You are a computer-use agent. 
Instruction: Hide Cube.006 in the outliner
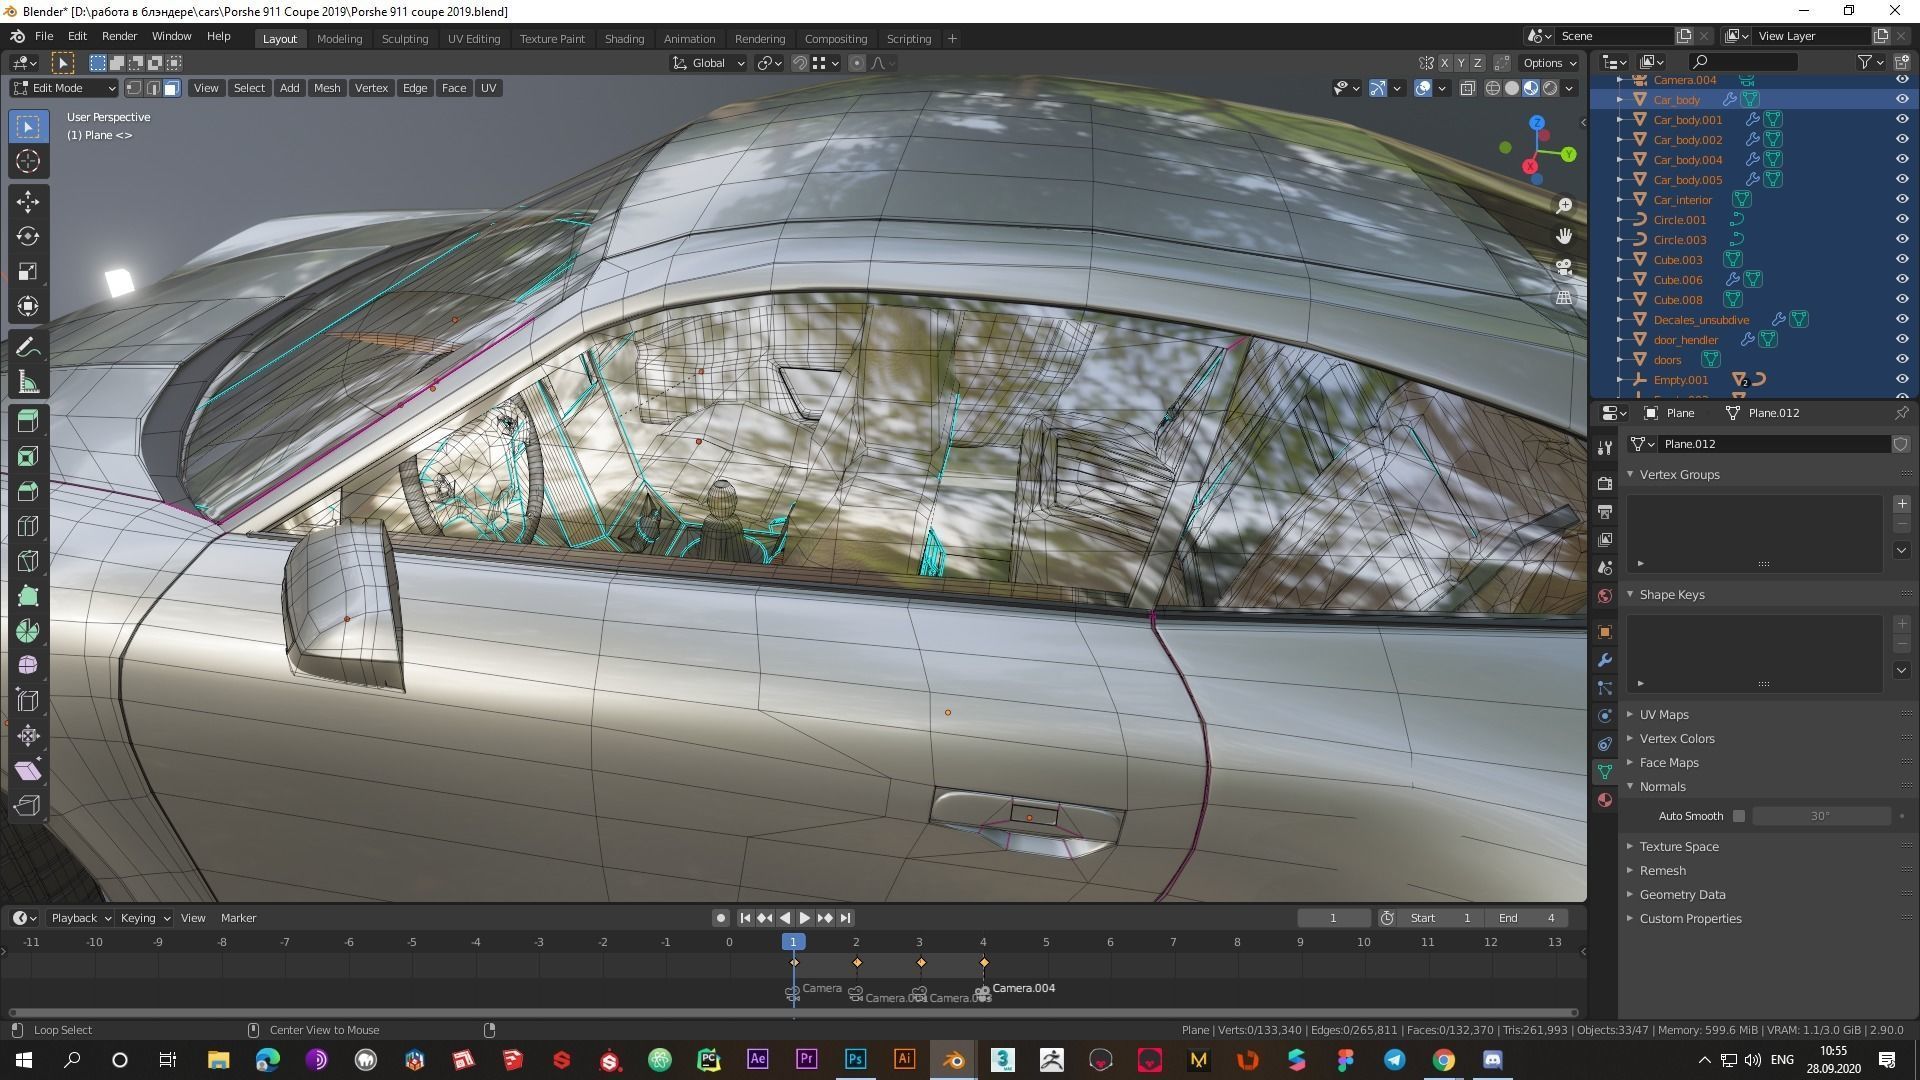tap(1902, 279)
